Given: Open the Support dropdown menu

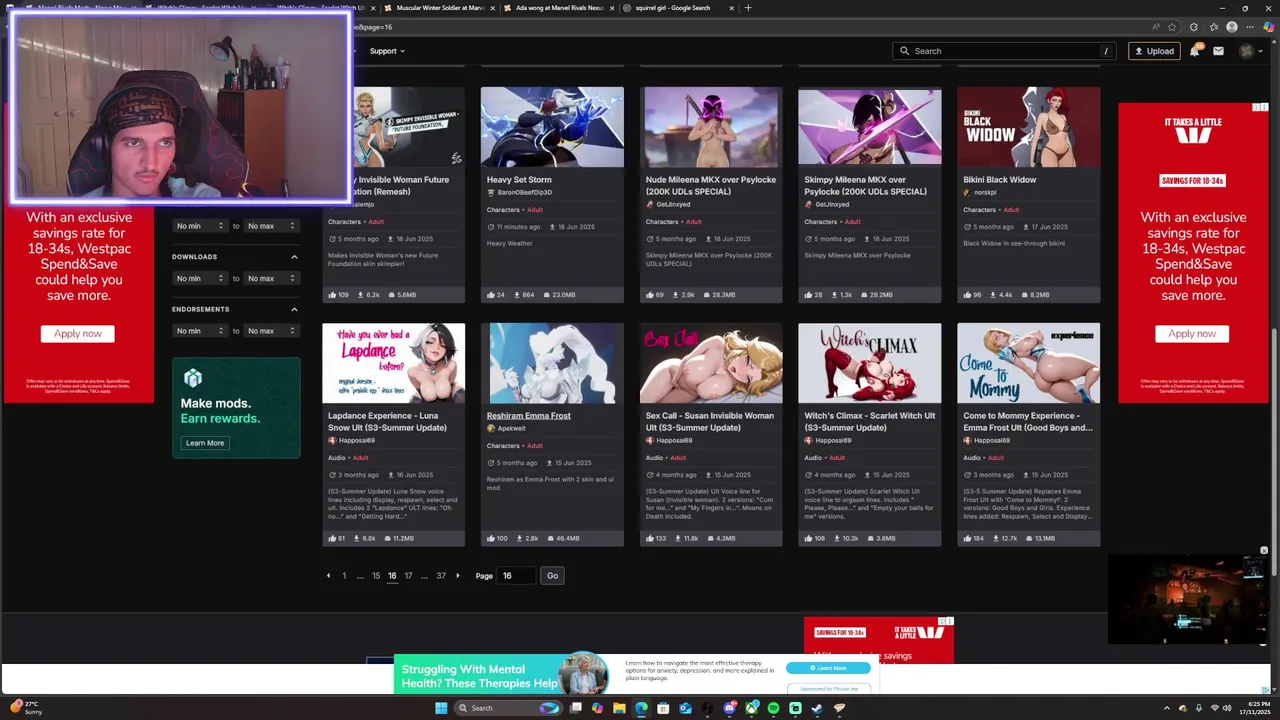Looking at the screenshot, I should point(387,51).
